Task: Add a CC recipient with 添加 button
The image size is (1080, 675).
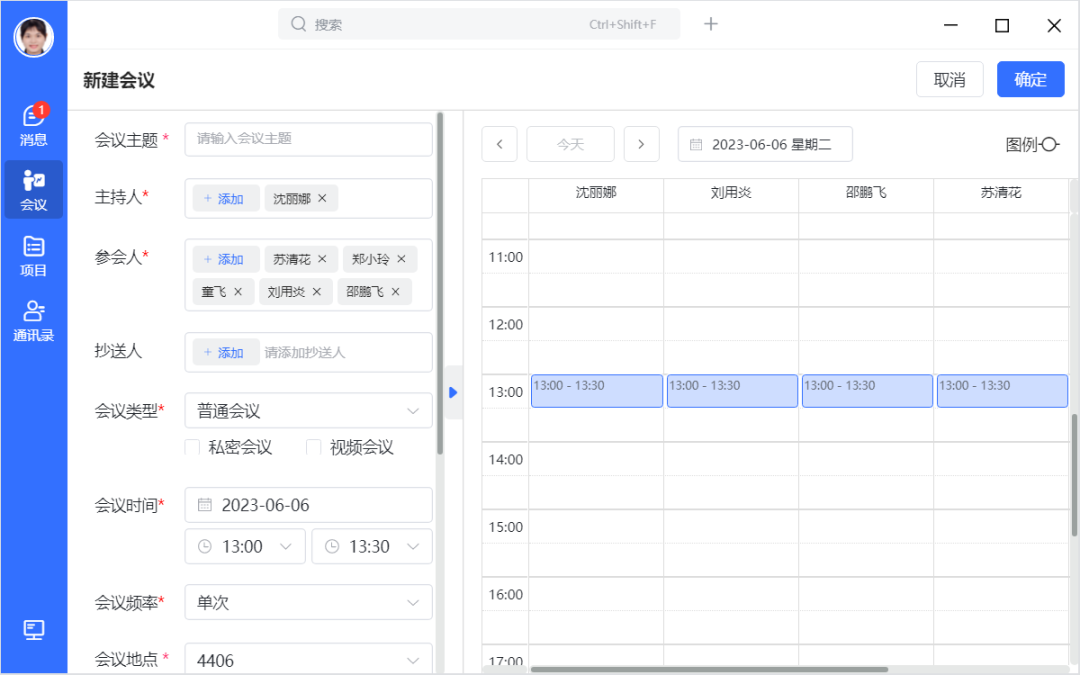Action: pyautogui.click(x=226, y=352)
